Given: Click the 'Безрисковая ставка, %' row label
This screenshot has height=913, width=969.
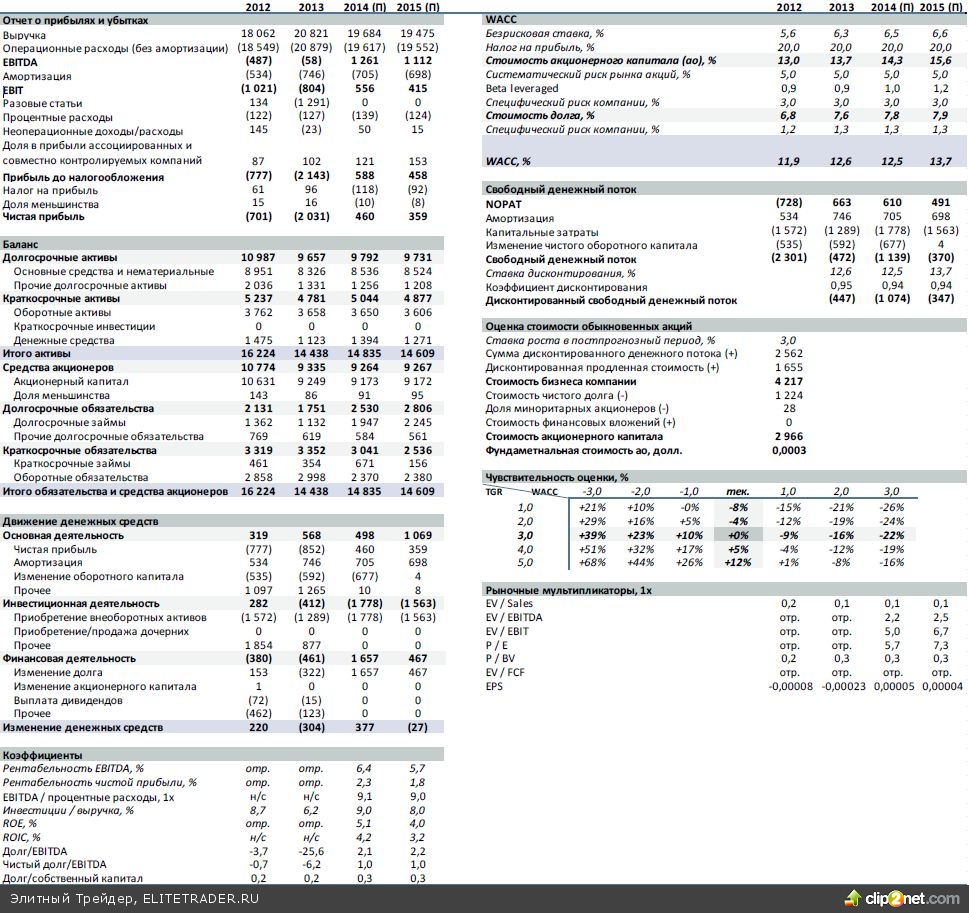Looking at the screenshot, I should click(544, 33).
